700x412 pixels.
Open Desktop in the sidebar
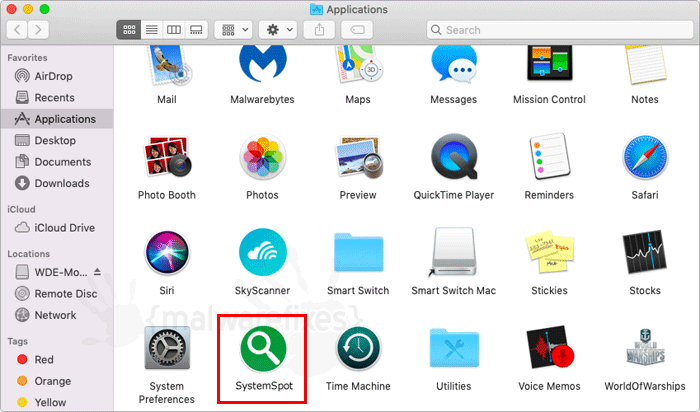57,141
